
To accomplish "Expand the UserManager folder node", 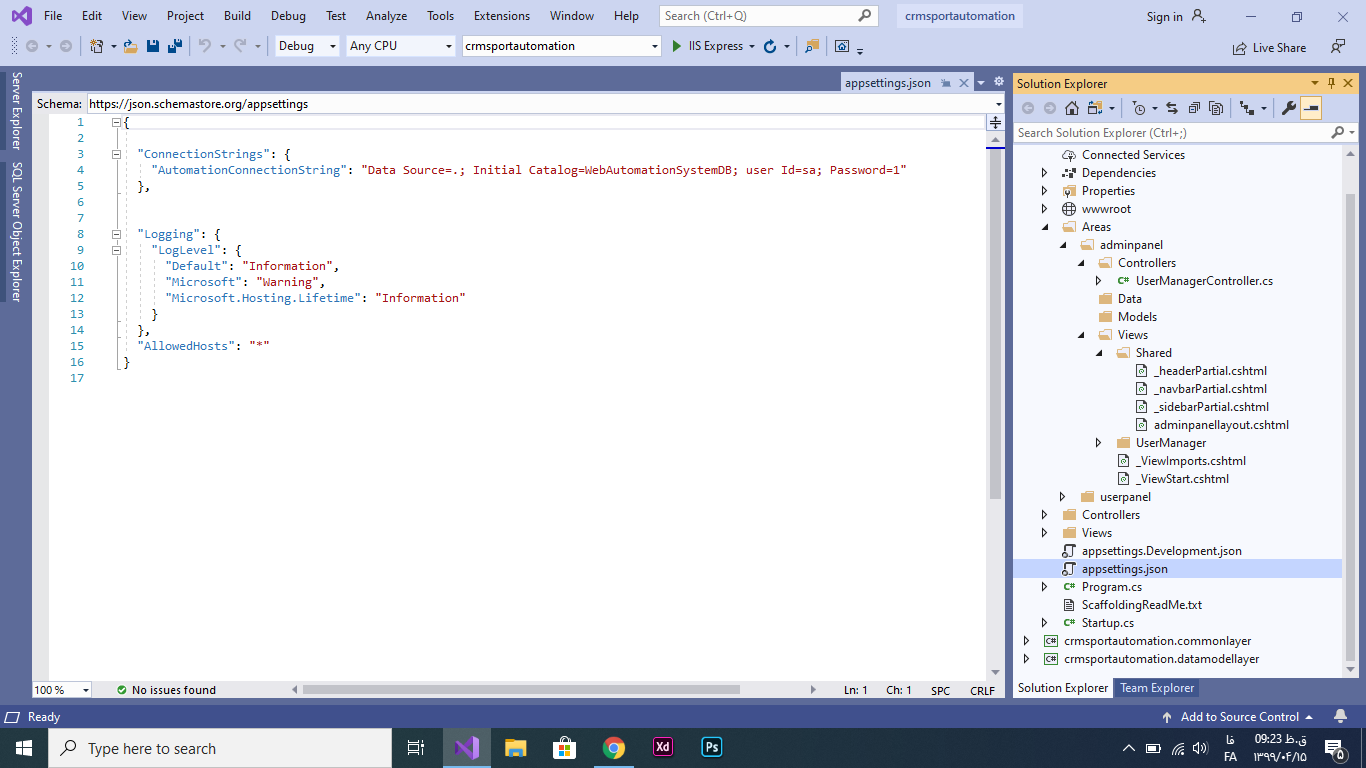I will point(1099,443).
